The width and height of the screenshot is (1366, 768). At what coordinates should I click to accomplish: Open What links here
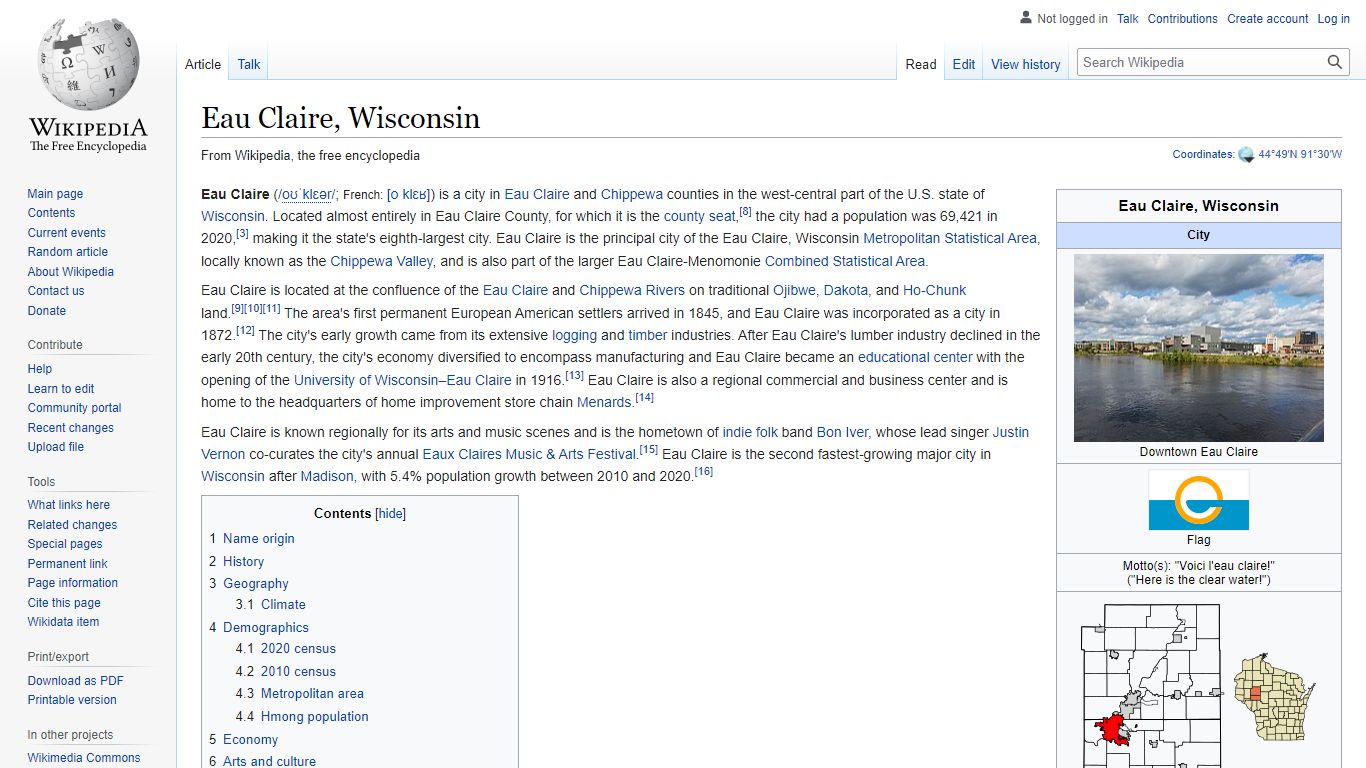point(69,505)
